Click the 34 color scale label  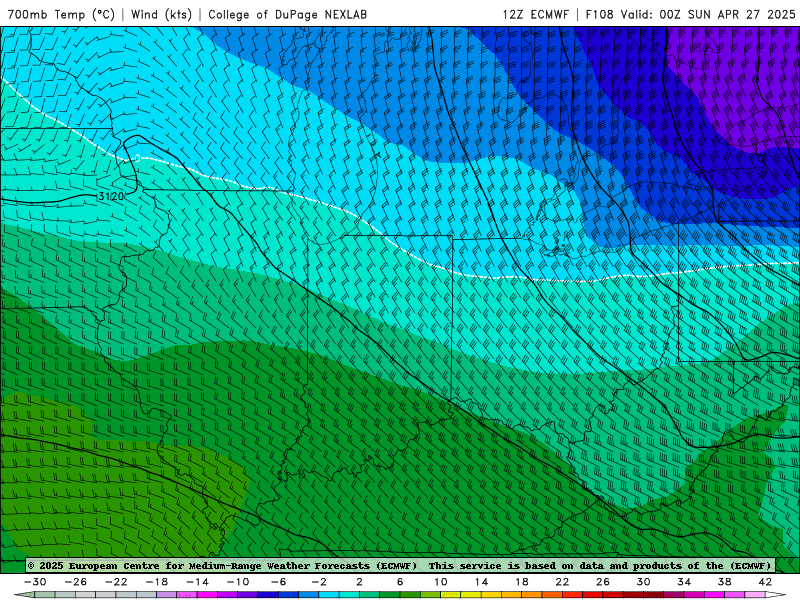(684, 582)
